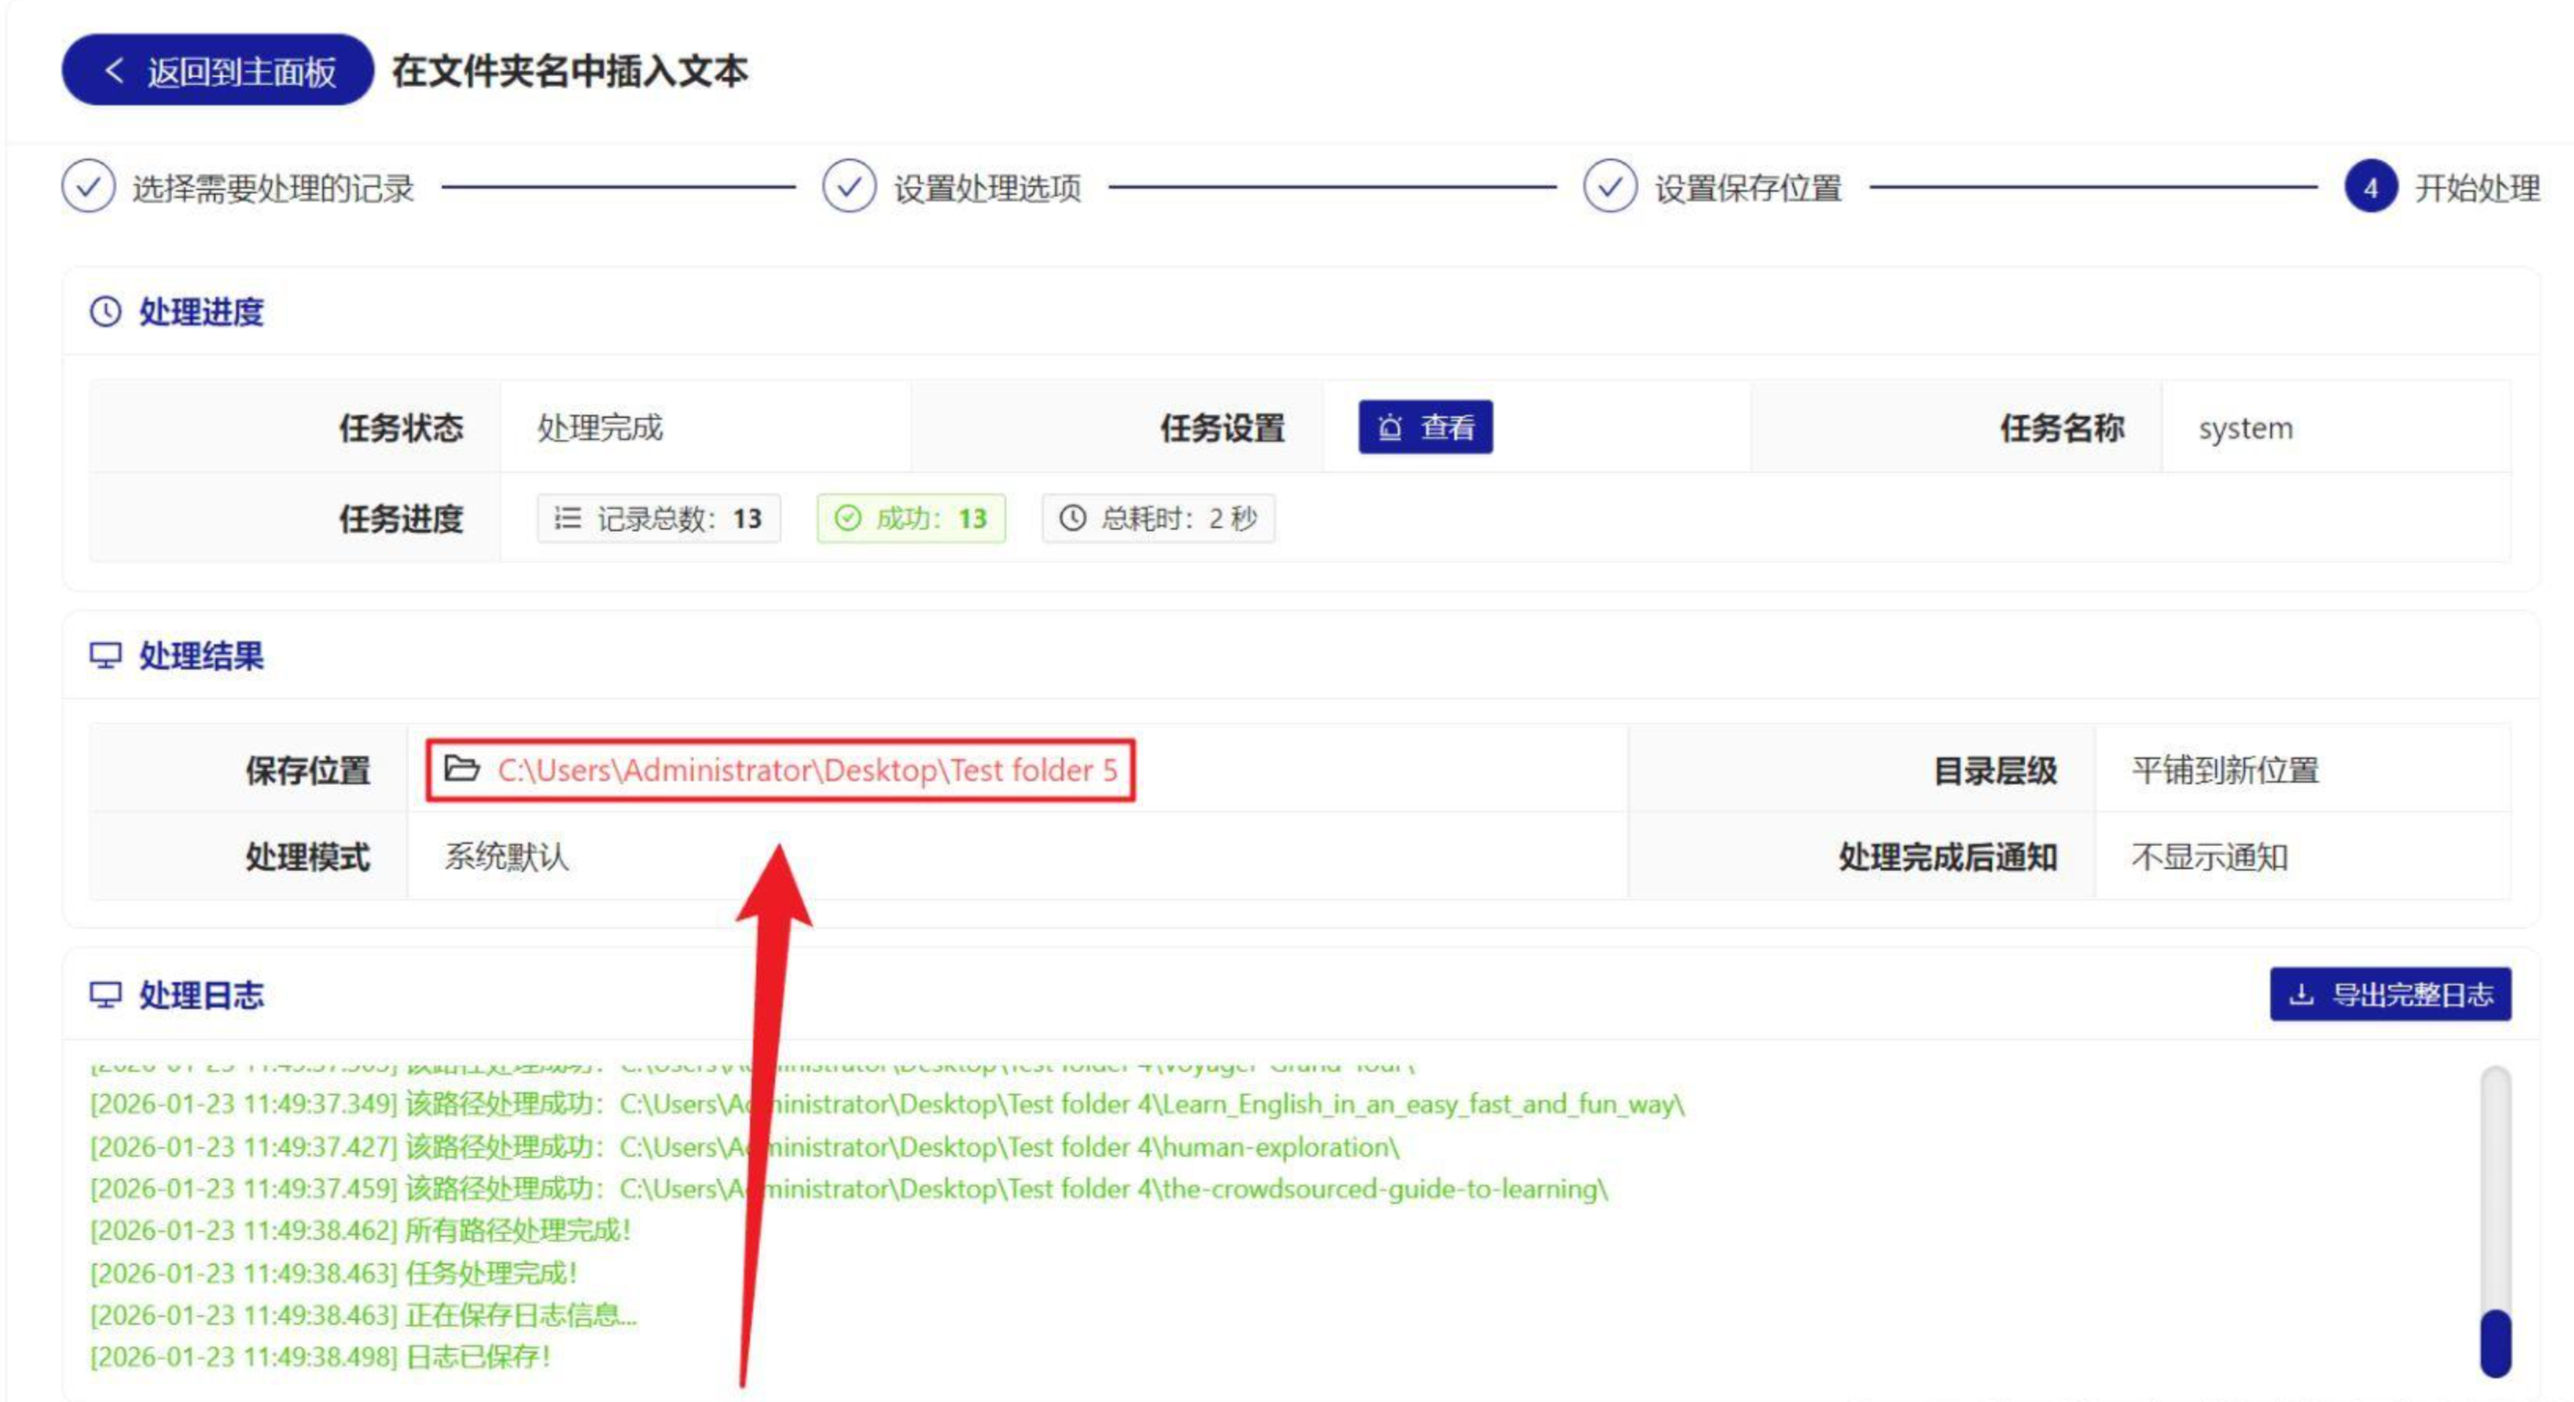Click the 不显示通知 notification value
Screen dimensions: 2574x1402
[x=2209, y=857]
